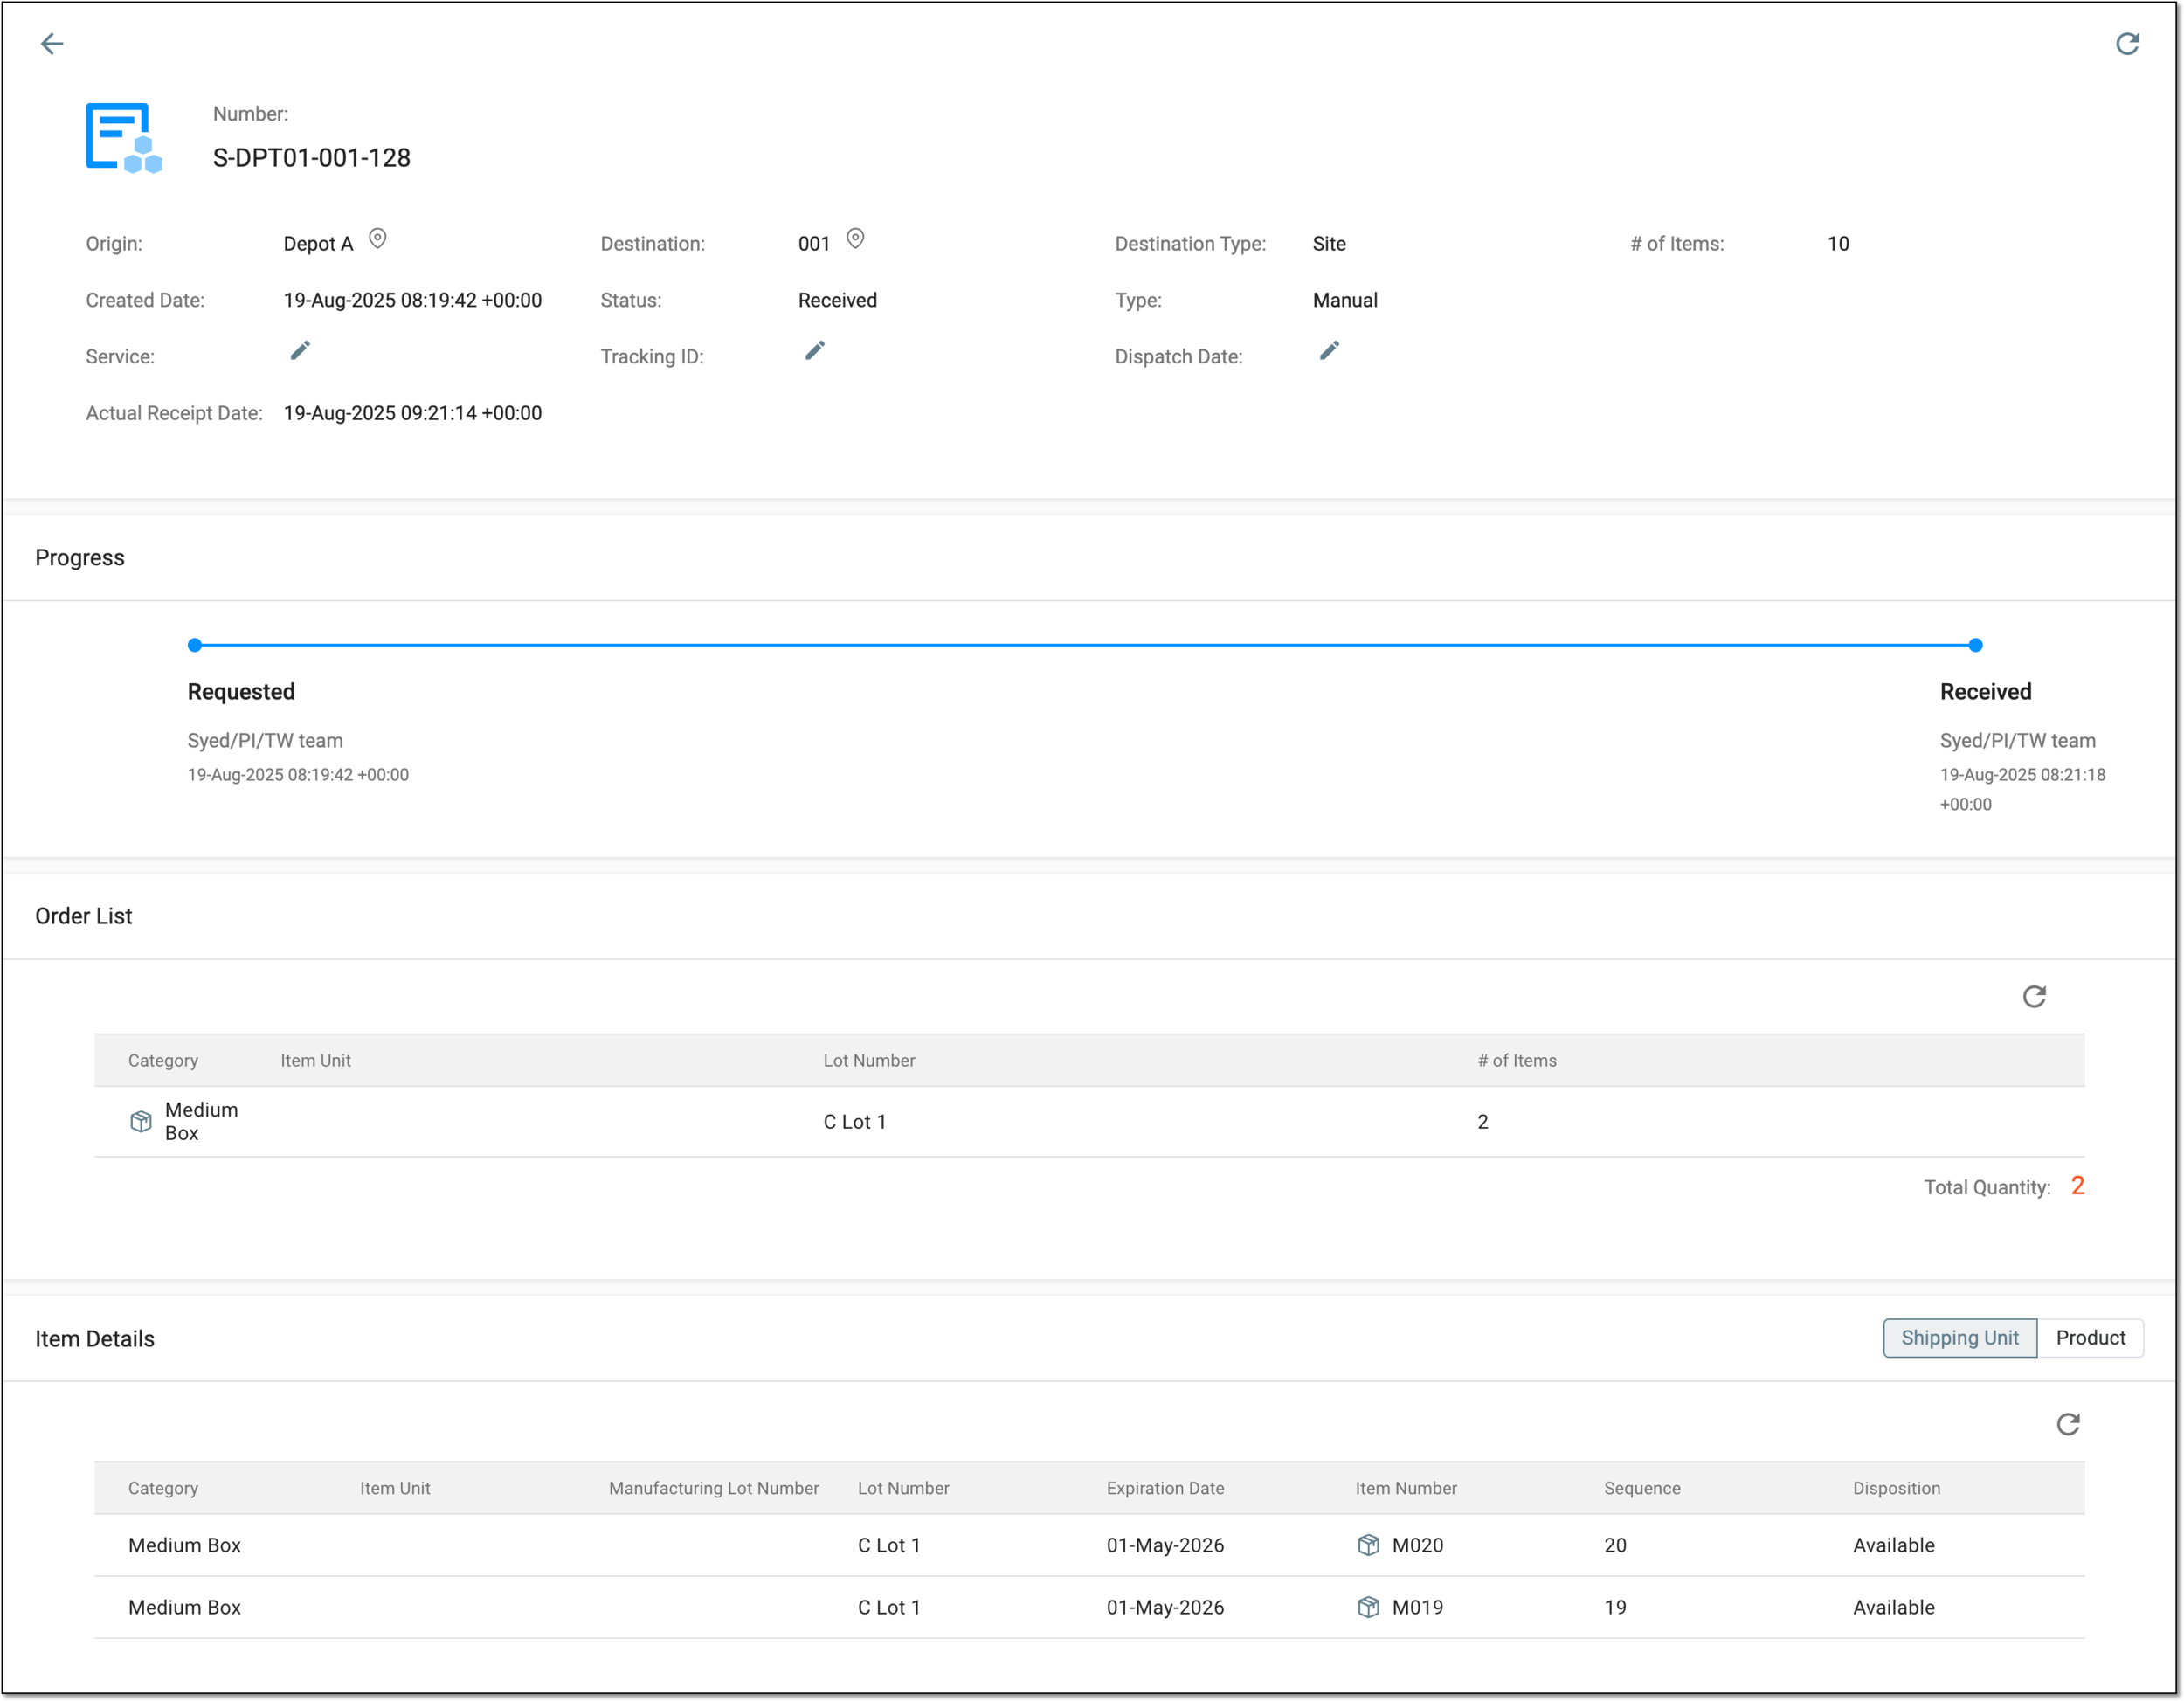The image size is (2184, 1701).
Task: Click the Received stage label in Progress
Action: (x=1985, y=692)
